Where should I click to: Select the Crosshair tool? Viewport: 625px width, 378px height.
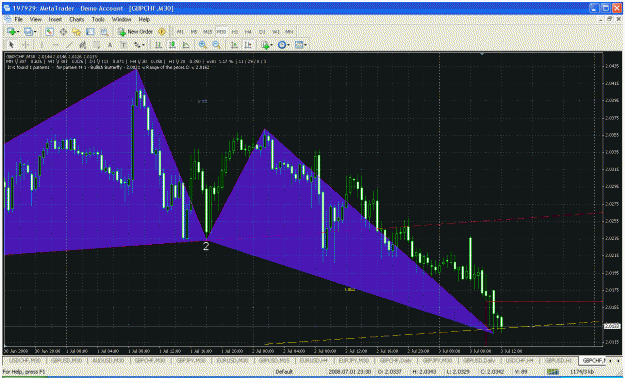26,45
